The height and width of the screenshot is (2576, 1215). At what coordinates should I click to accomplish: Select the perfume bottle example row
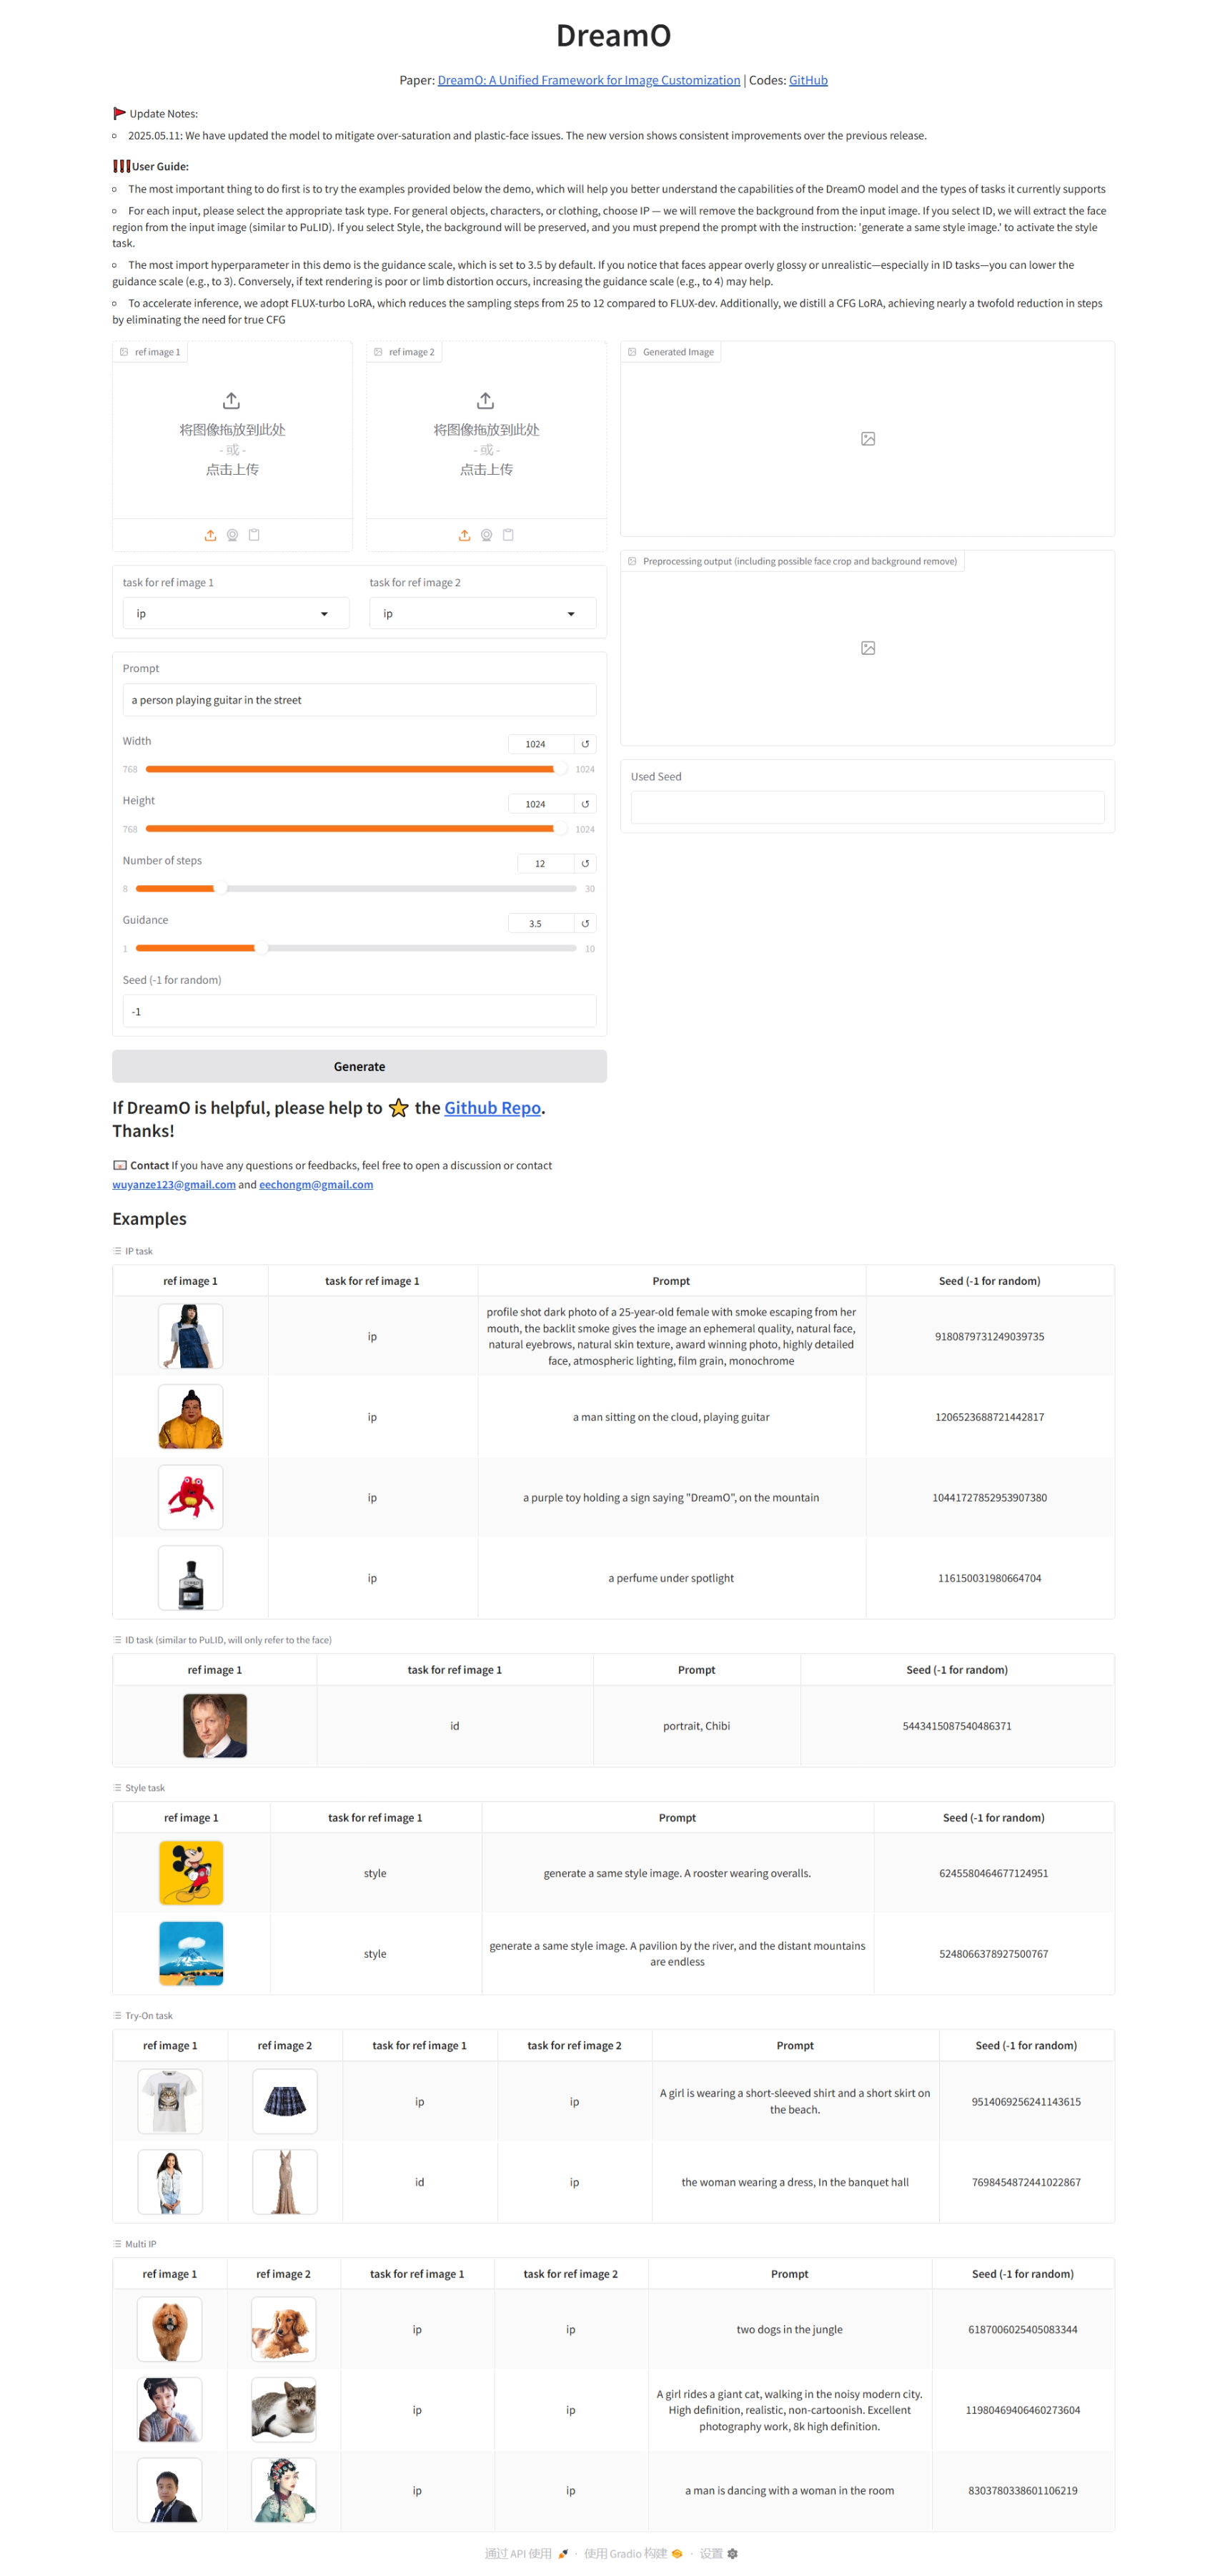[613, 1577]
